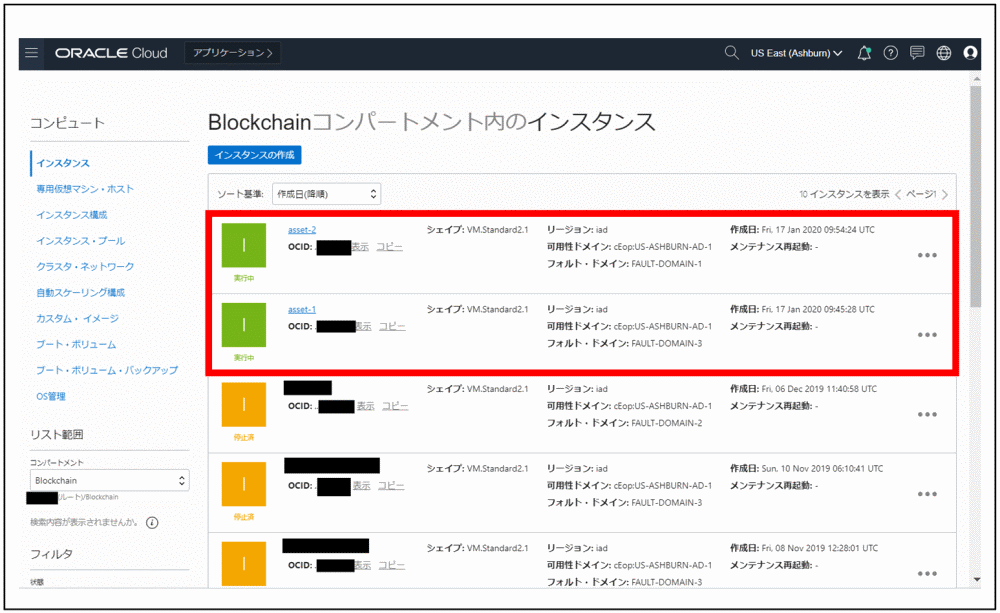Click the Oracle Cloud logo

pyautogui.click(x=111, y=53)
